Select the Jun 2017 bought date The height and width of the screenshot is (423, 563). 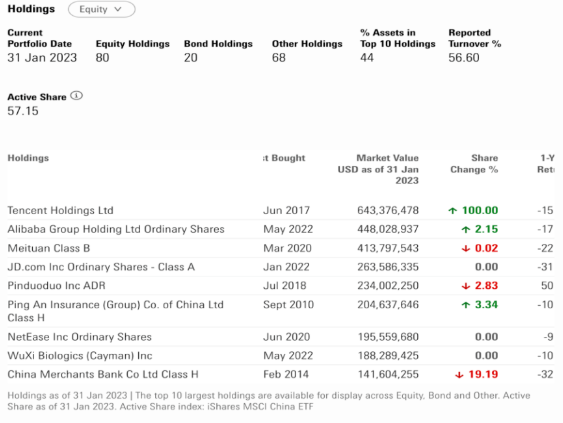286,210
